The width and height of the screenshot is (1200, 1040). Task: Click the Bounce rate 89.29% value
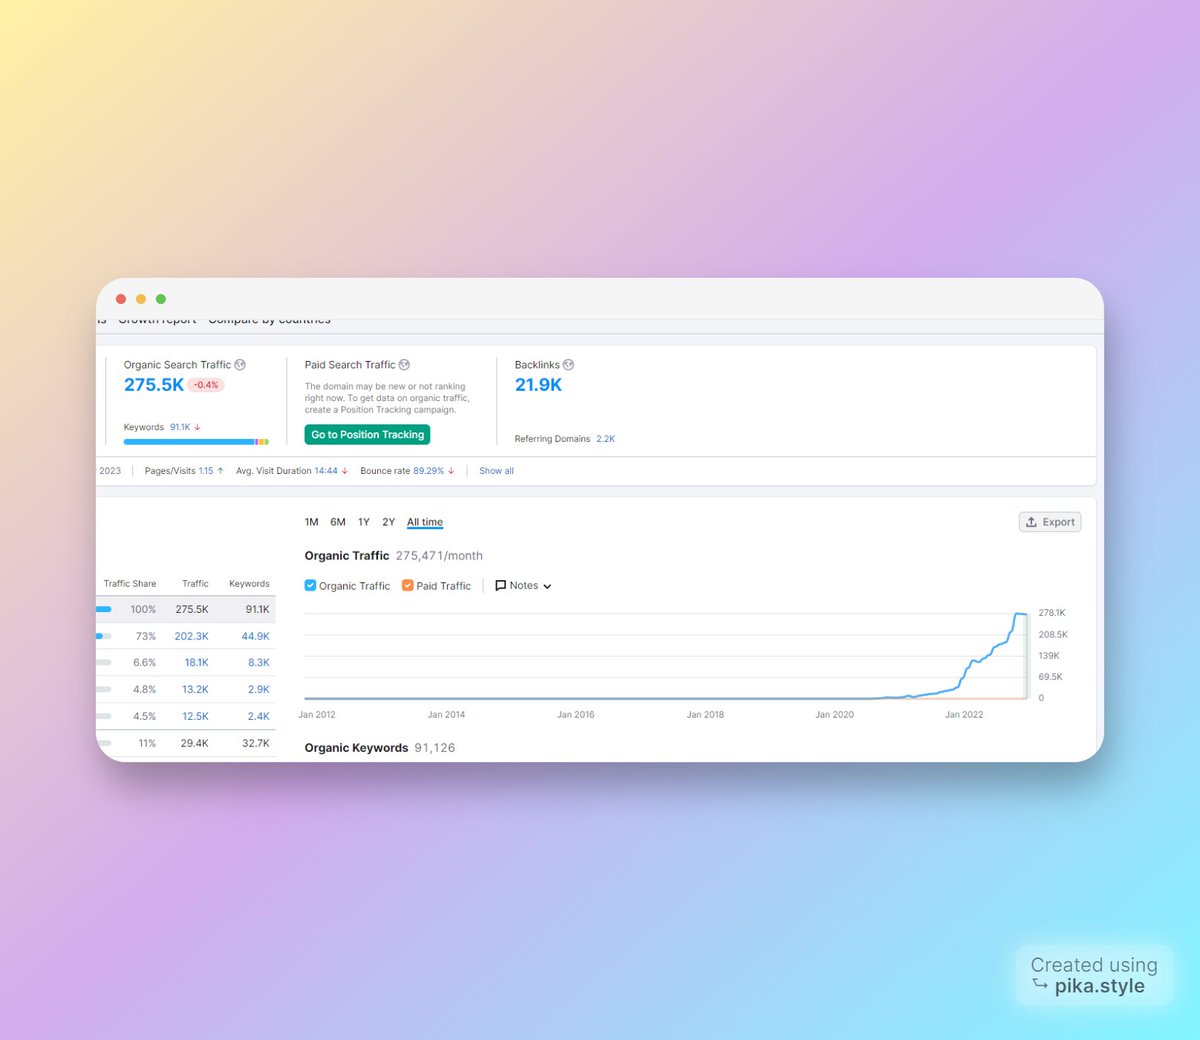coord(429,471)
